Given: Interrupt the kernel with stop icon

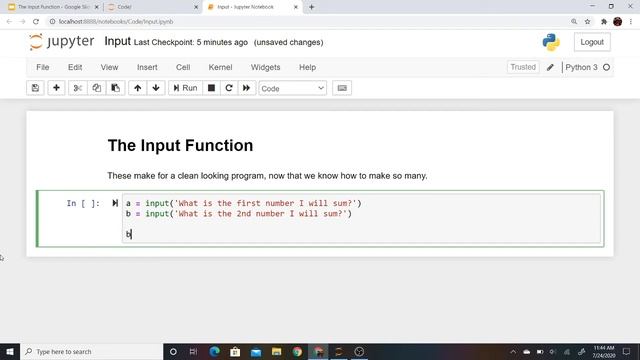Looking at the screenshot, I should [x=211, y=88].
